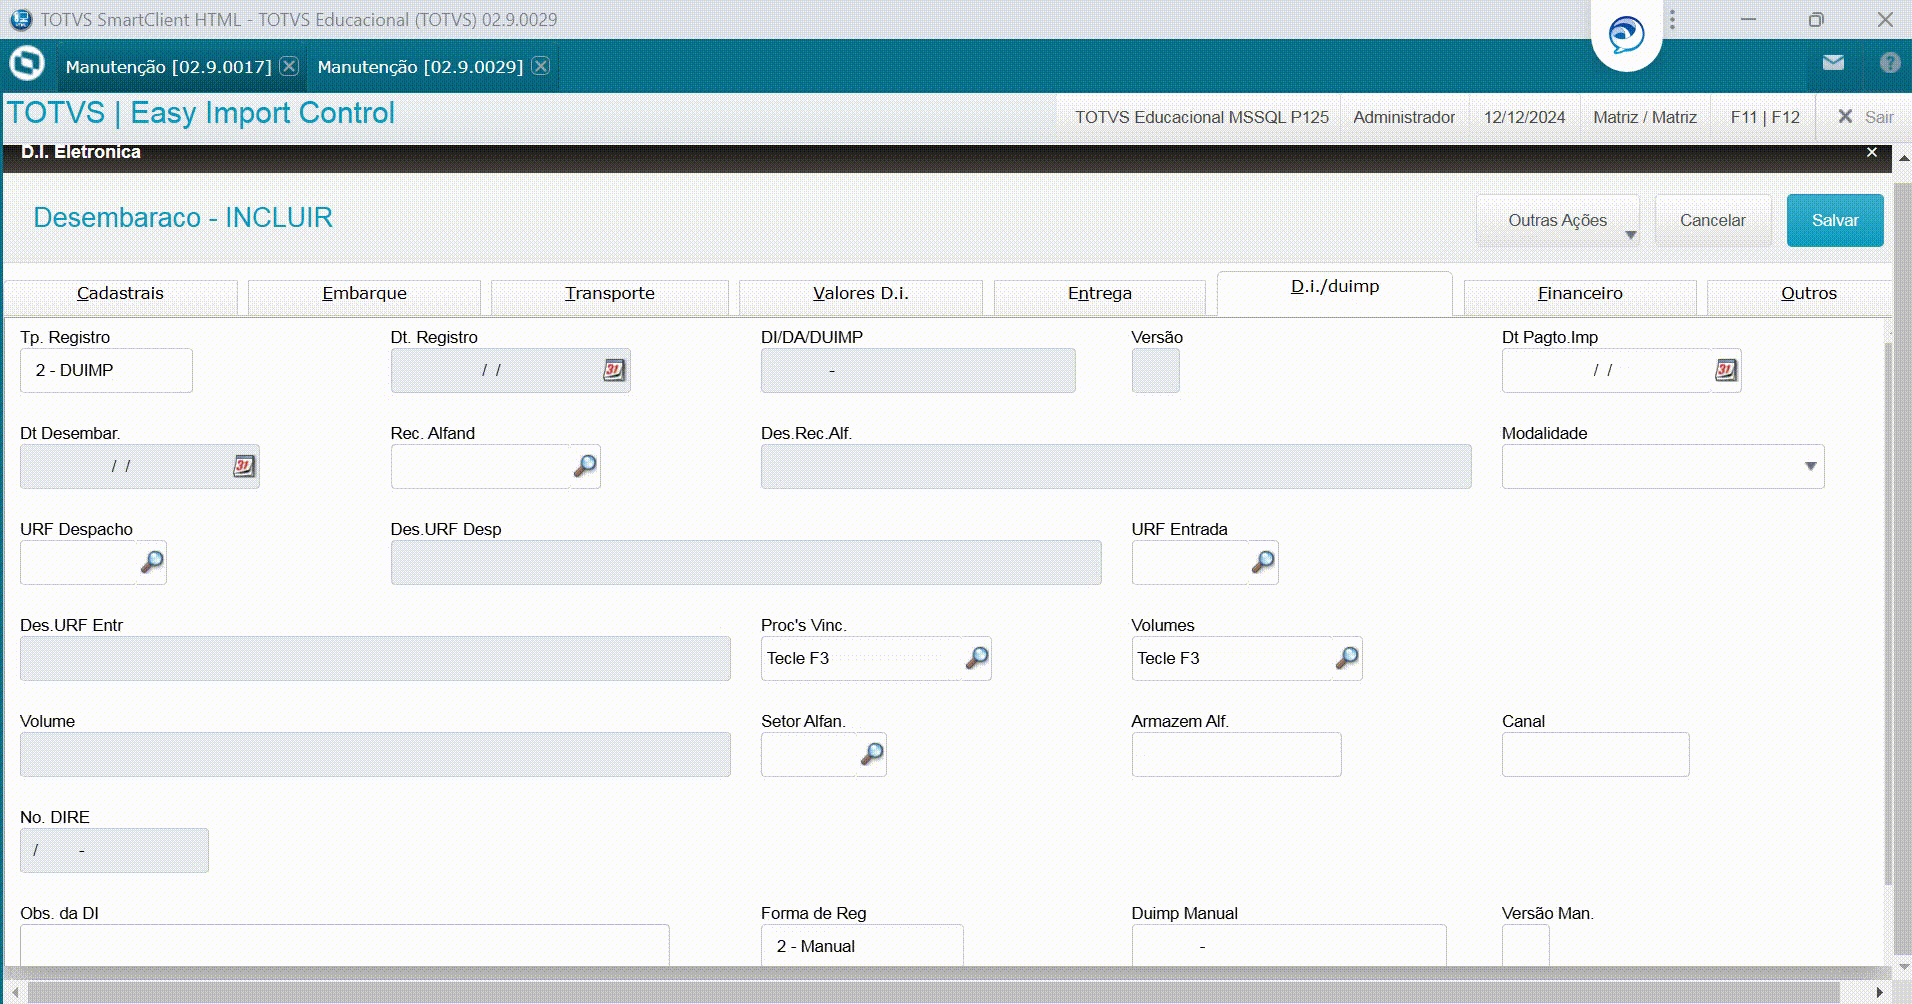Screen dimensions: 1912x1004
Task: Click TOTVS Educacional MSSQL P125 environment
Action: click(1202, 117)
